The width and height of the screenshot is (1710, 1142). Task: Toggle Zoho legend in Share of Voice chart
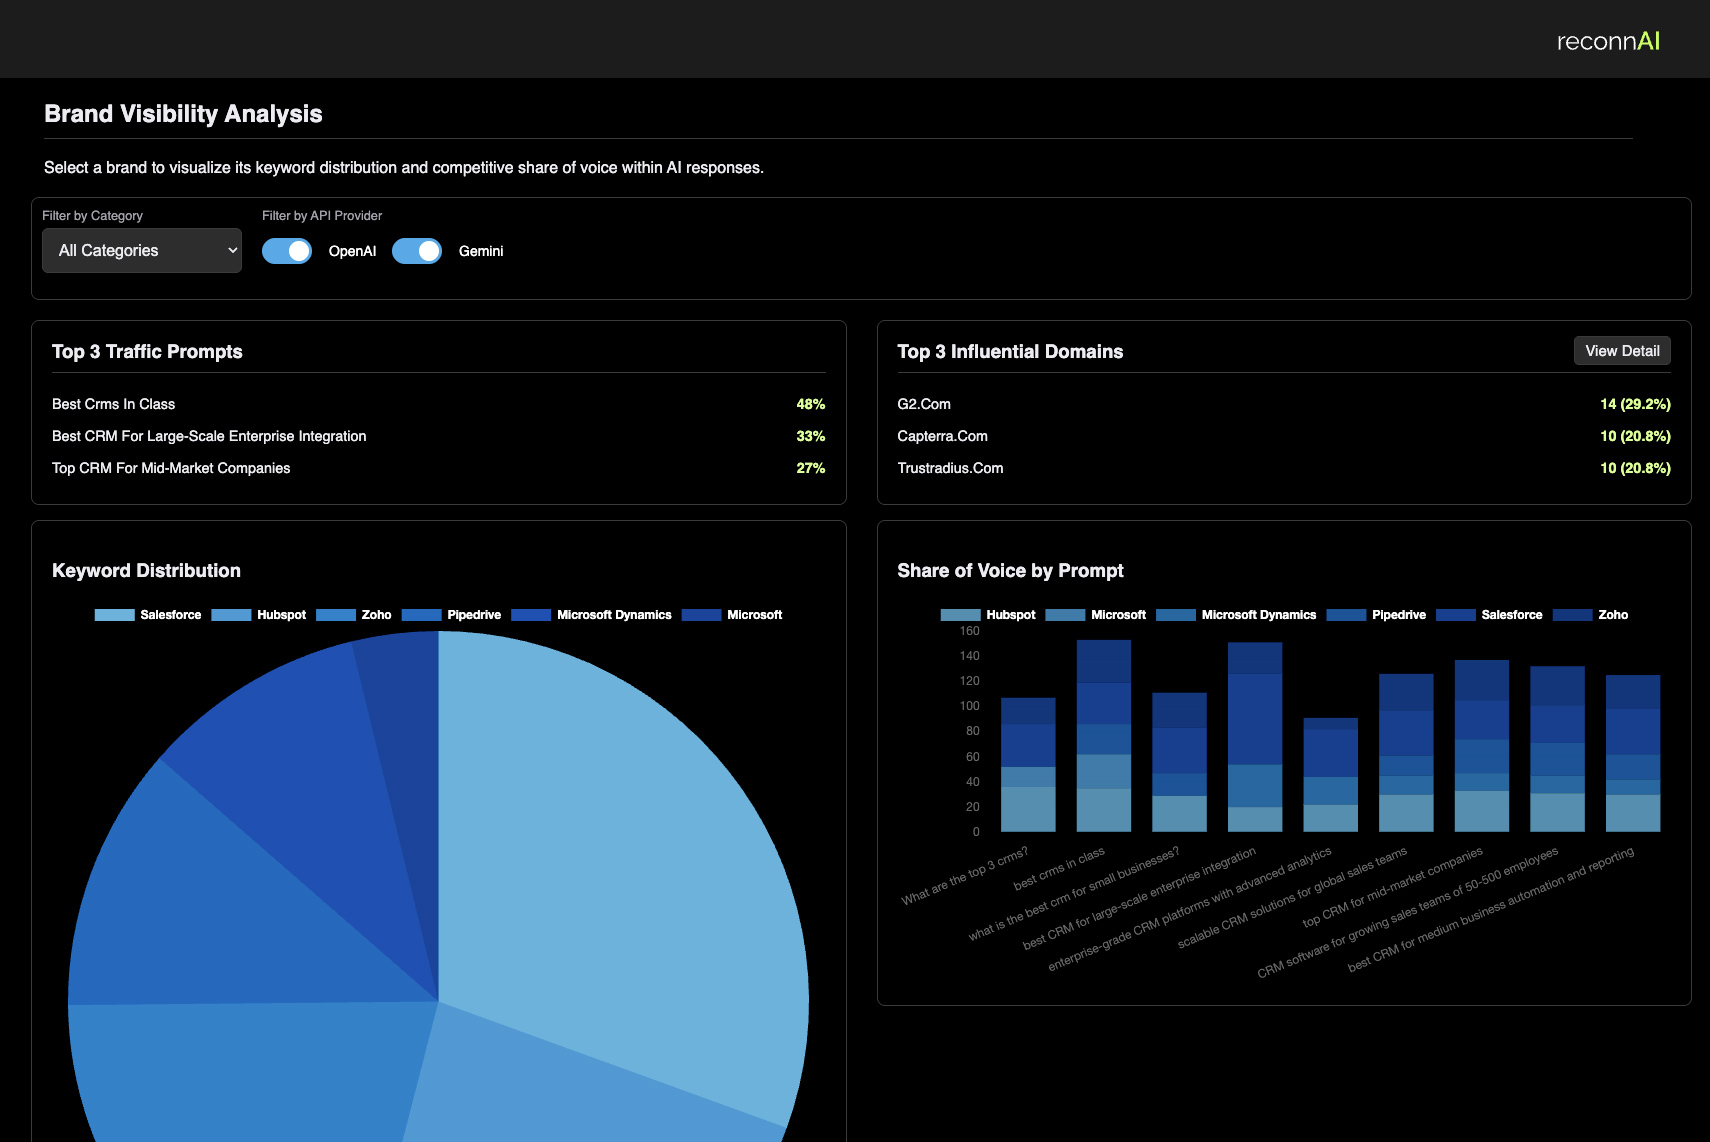(x=1590, y=615)
